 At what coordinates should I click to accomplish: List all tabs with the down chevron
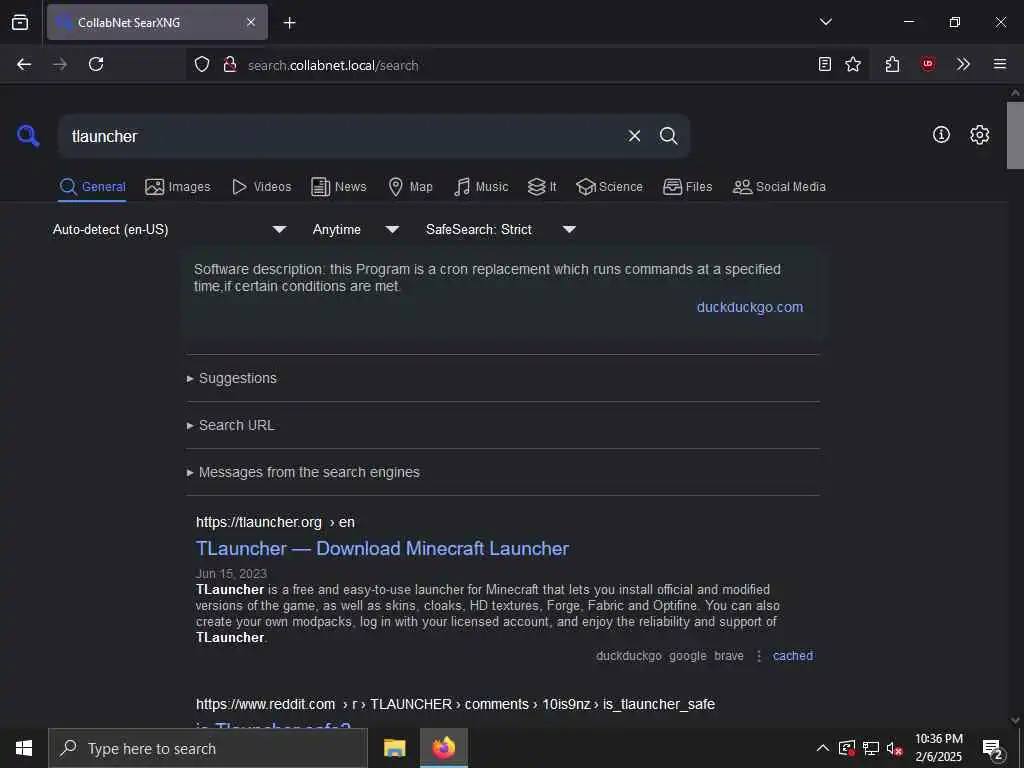825,22
